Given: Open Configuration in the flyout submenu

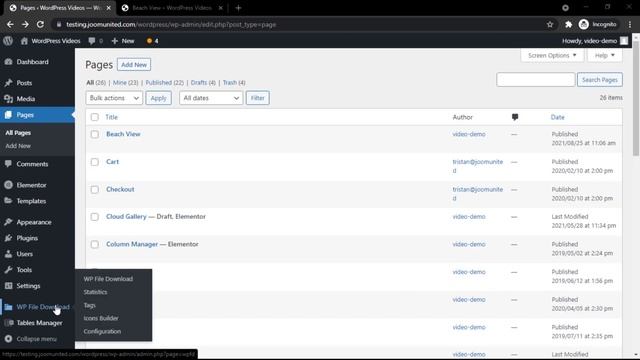Looking at the screenshot, I should click(102, 331).
